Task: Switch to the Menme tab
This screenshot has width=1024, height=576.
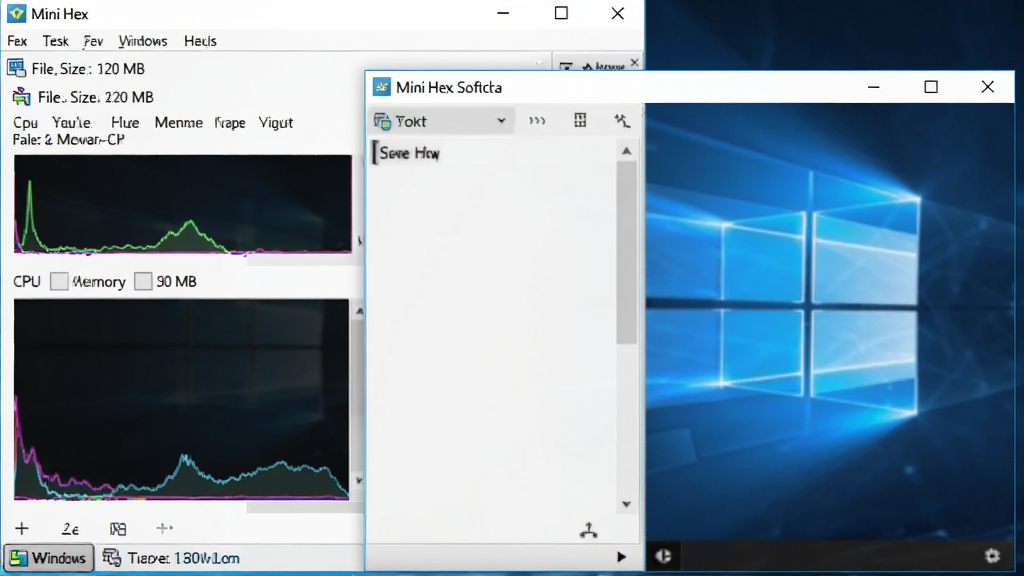Action: [178, 123]
